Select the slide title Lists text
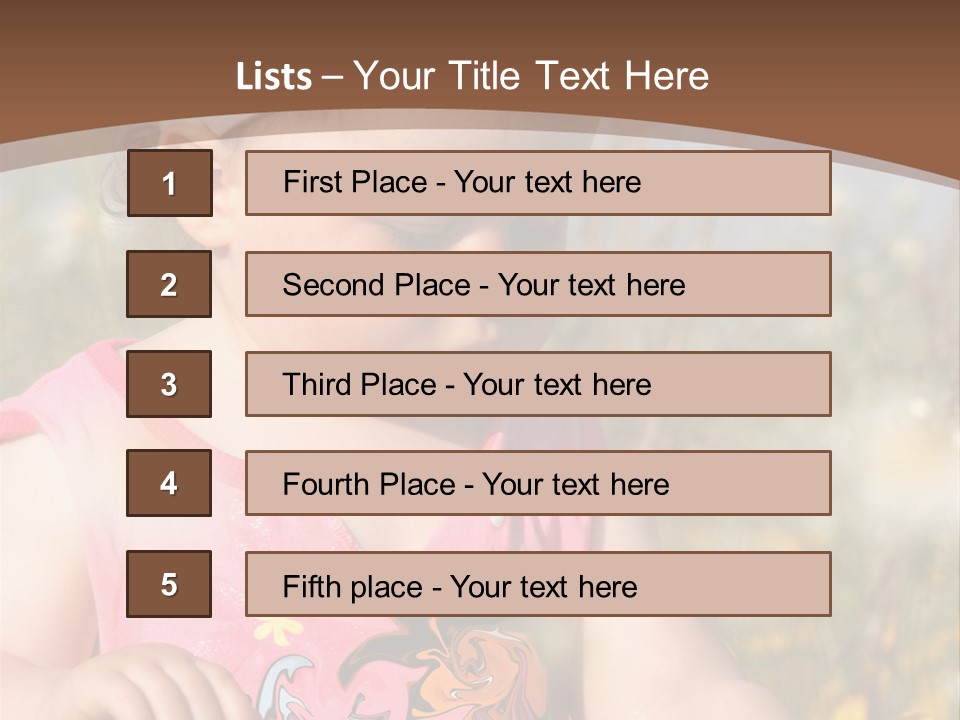The image size is (960, 720). (x=472, y=76)
